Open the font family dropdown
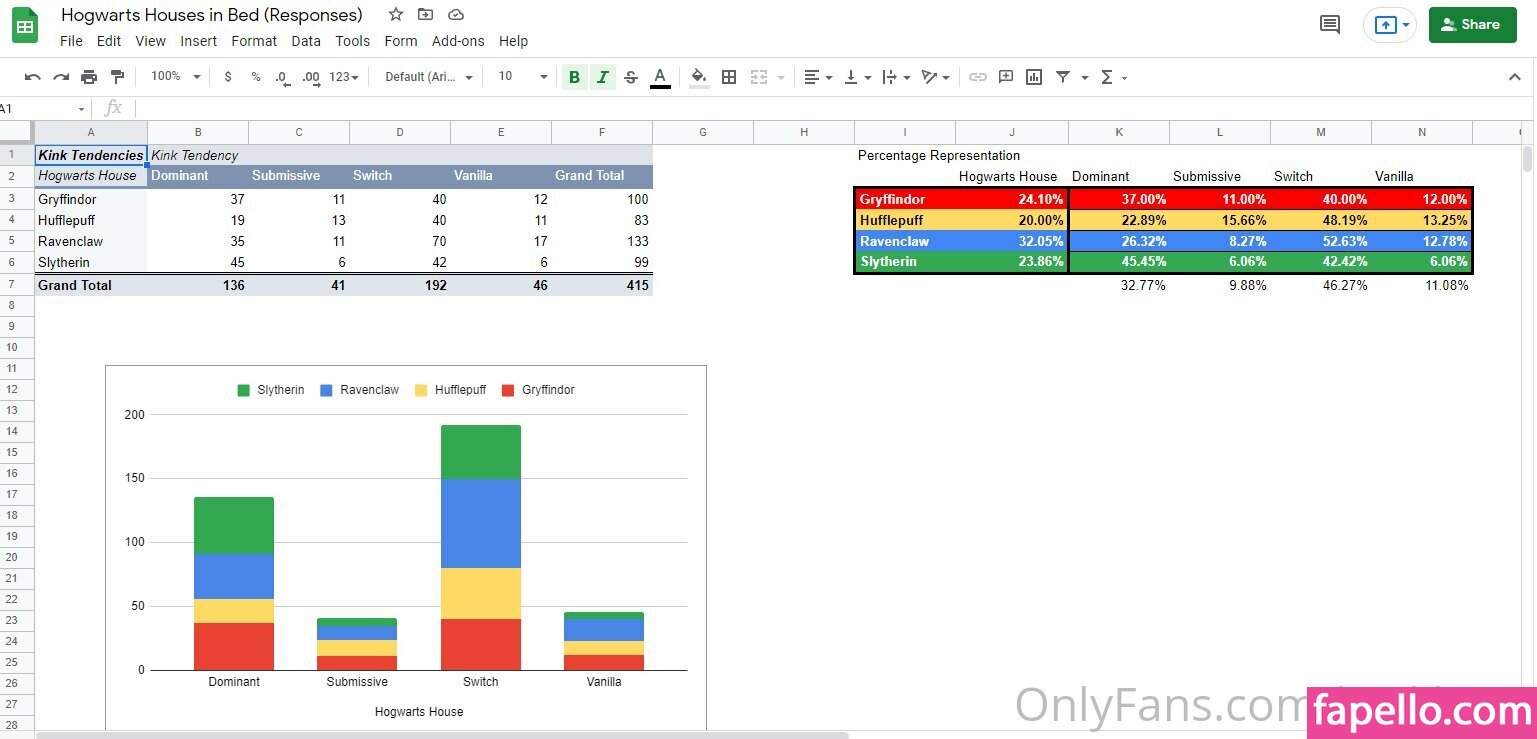The height and width of the screenshot is (739, 1537). 429,77
